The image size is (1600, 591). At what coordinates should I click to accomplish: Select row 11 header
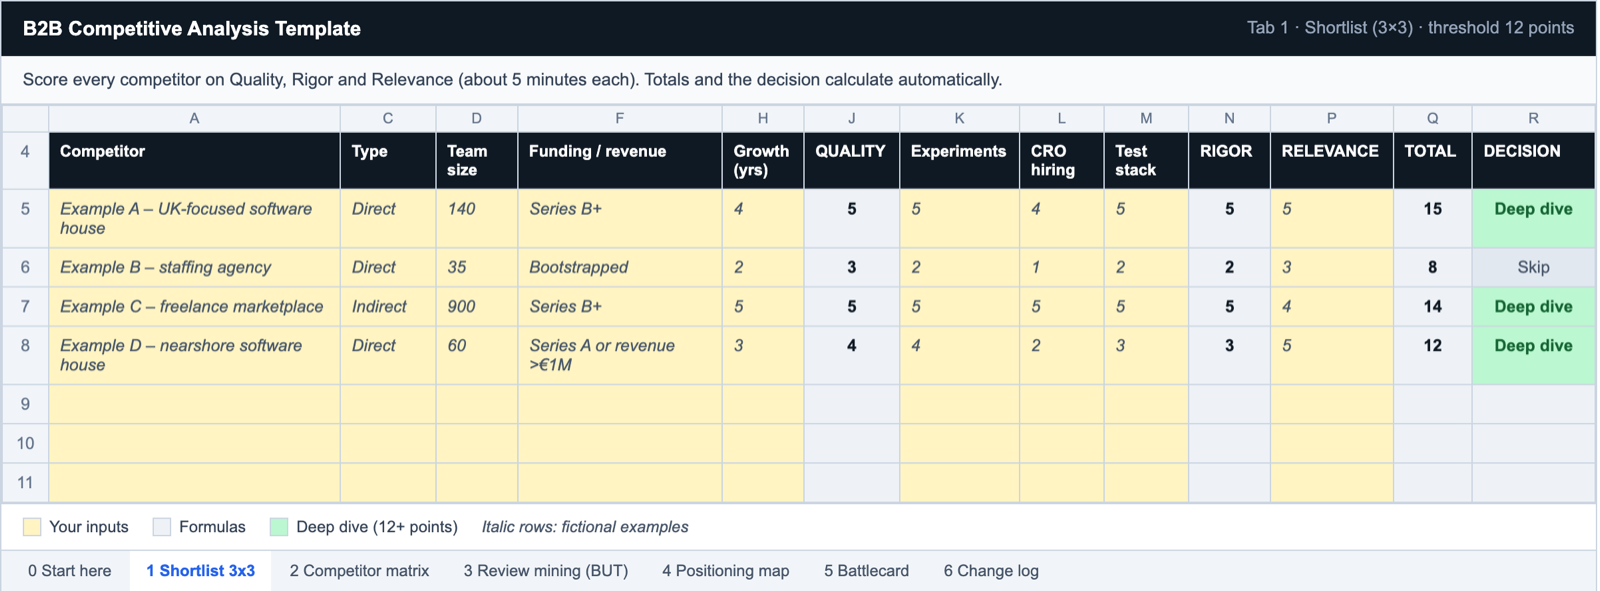point(25,482)
